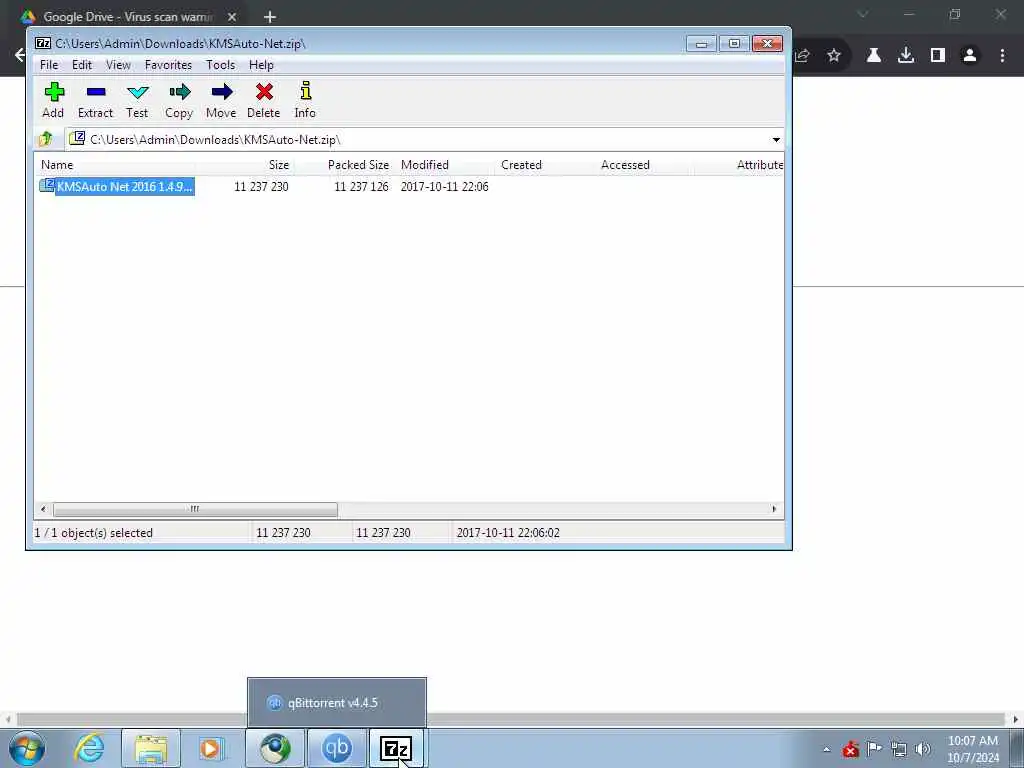Go up one folder level in 7-Zip

tap(46, 139)
